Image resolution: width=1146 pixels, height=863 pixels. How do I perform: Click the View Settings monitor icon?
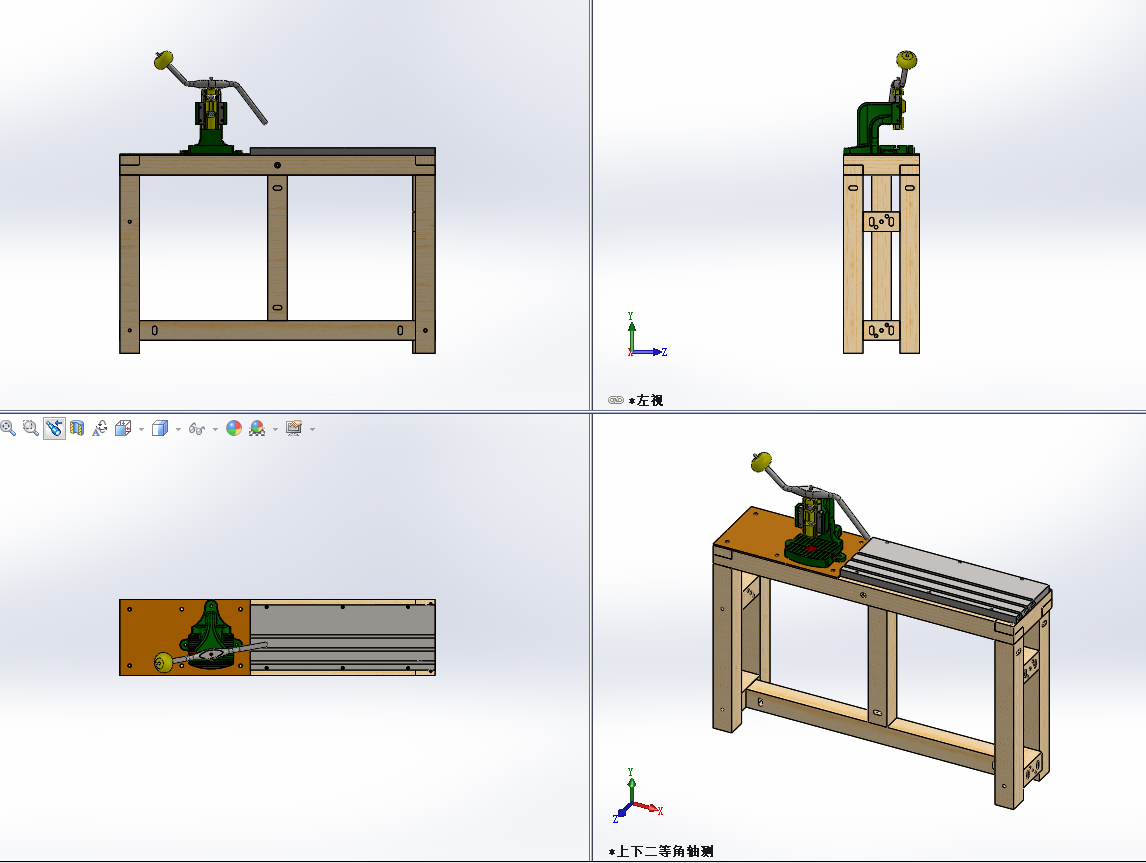tap(294, 428)
